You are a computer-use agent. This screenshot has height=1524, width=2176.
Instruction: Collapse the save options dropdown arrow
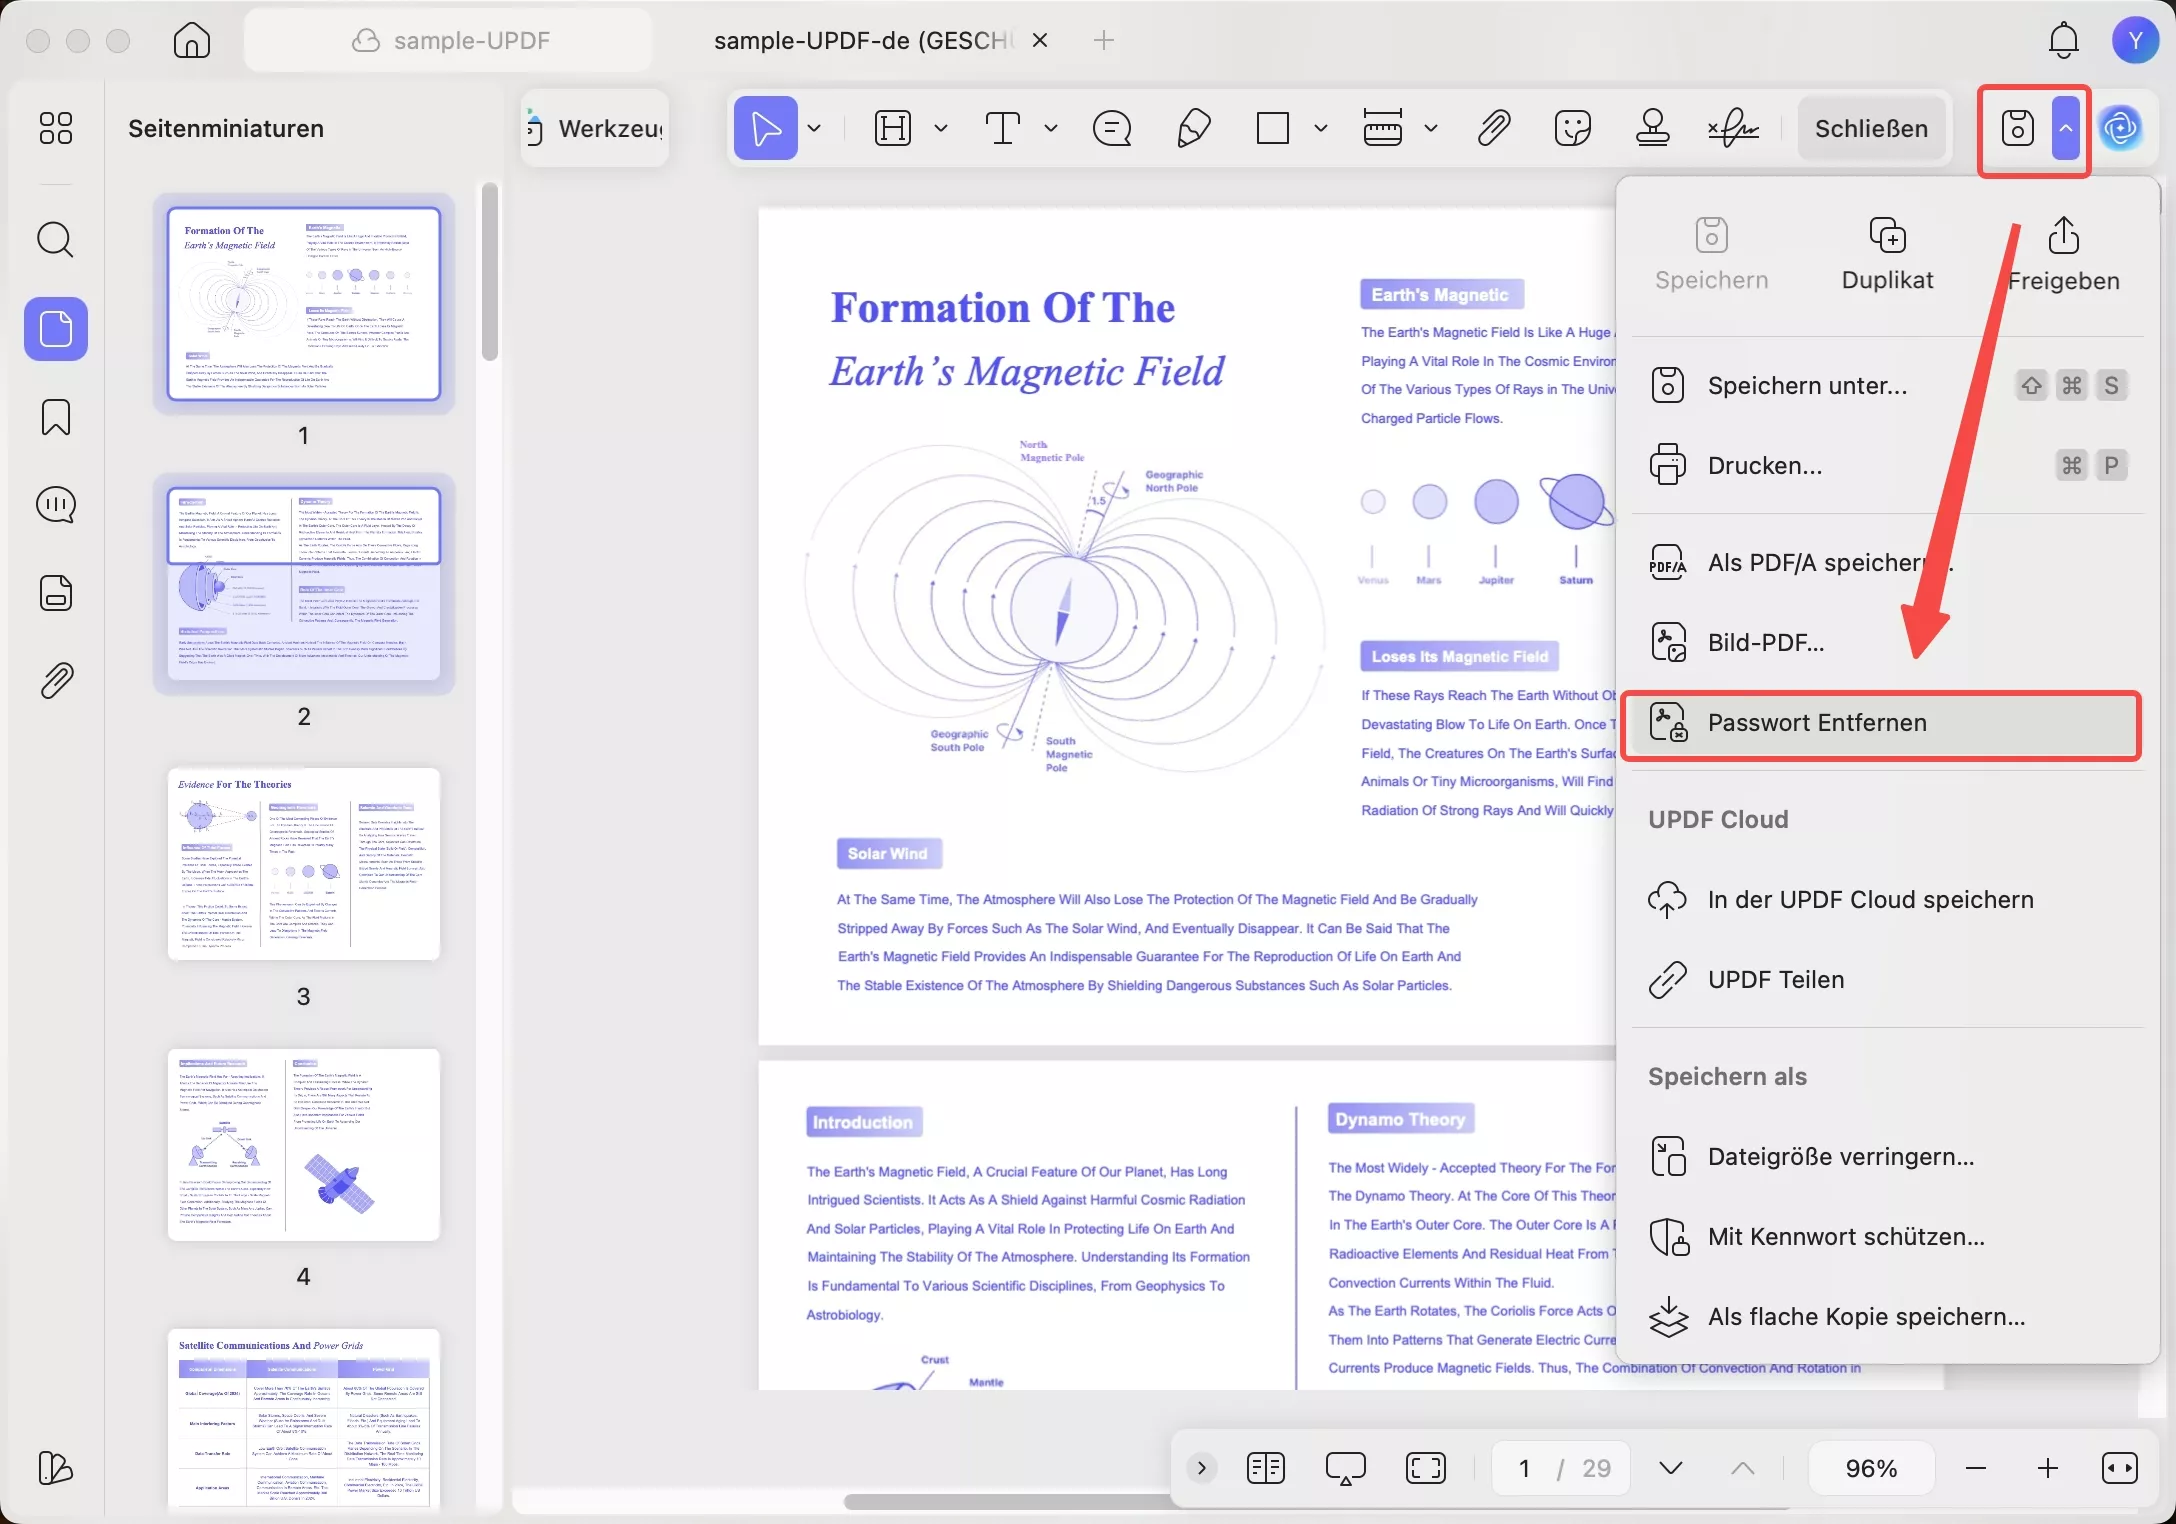pyautogui.click(x=2065, y=128)
